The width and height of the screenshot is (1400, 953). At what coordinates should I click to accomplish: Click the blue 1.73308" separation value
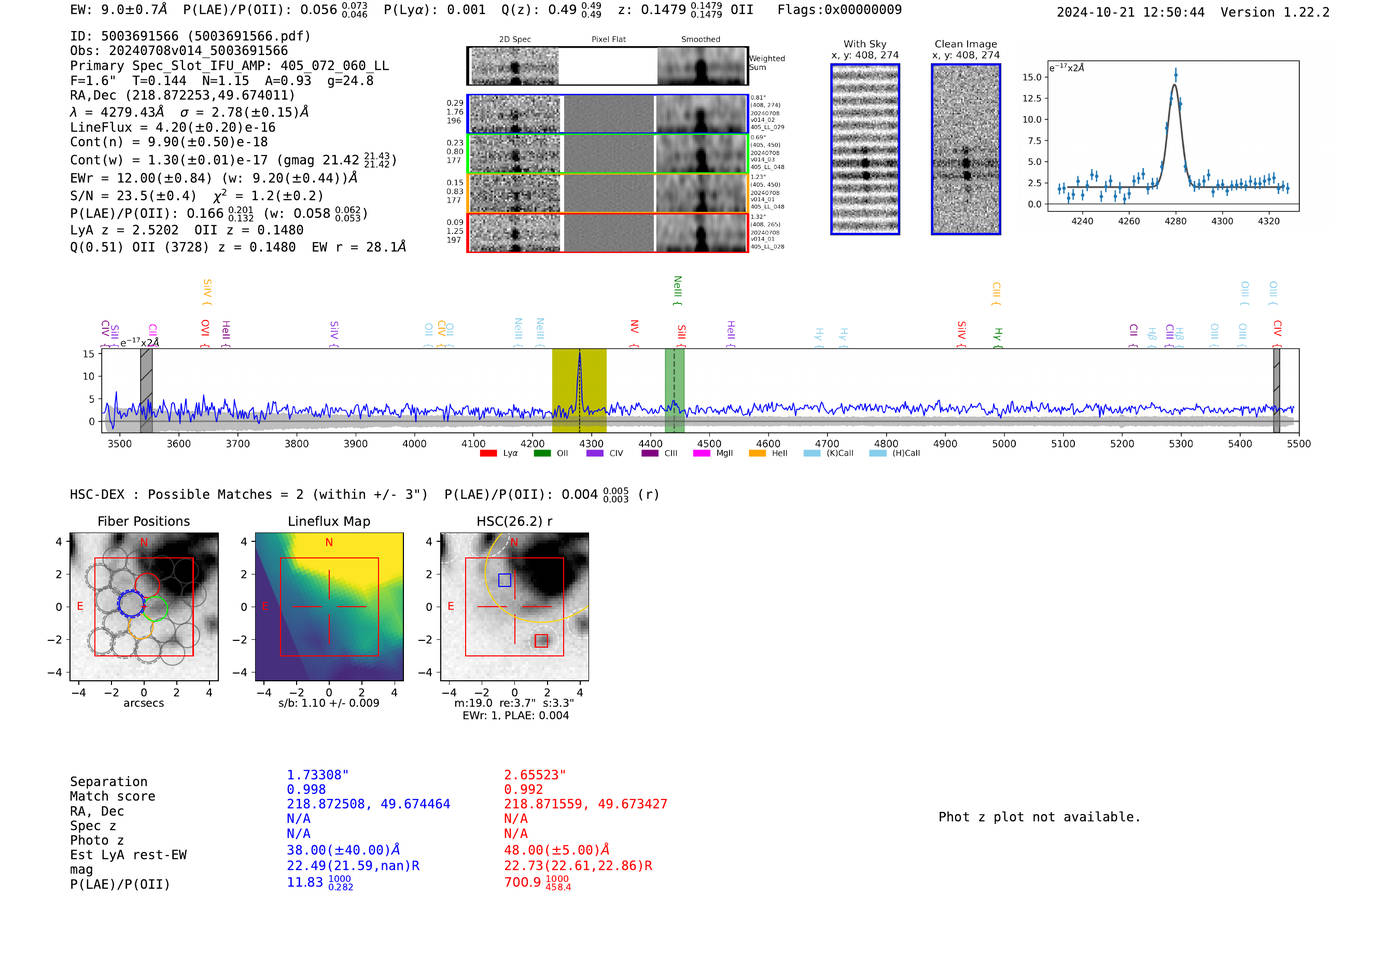click(x=318, y=775)
